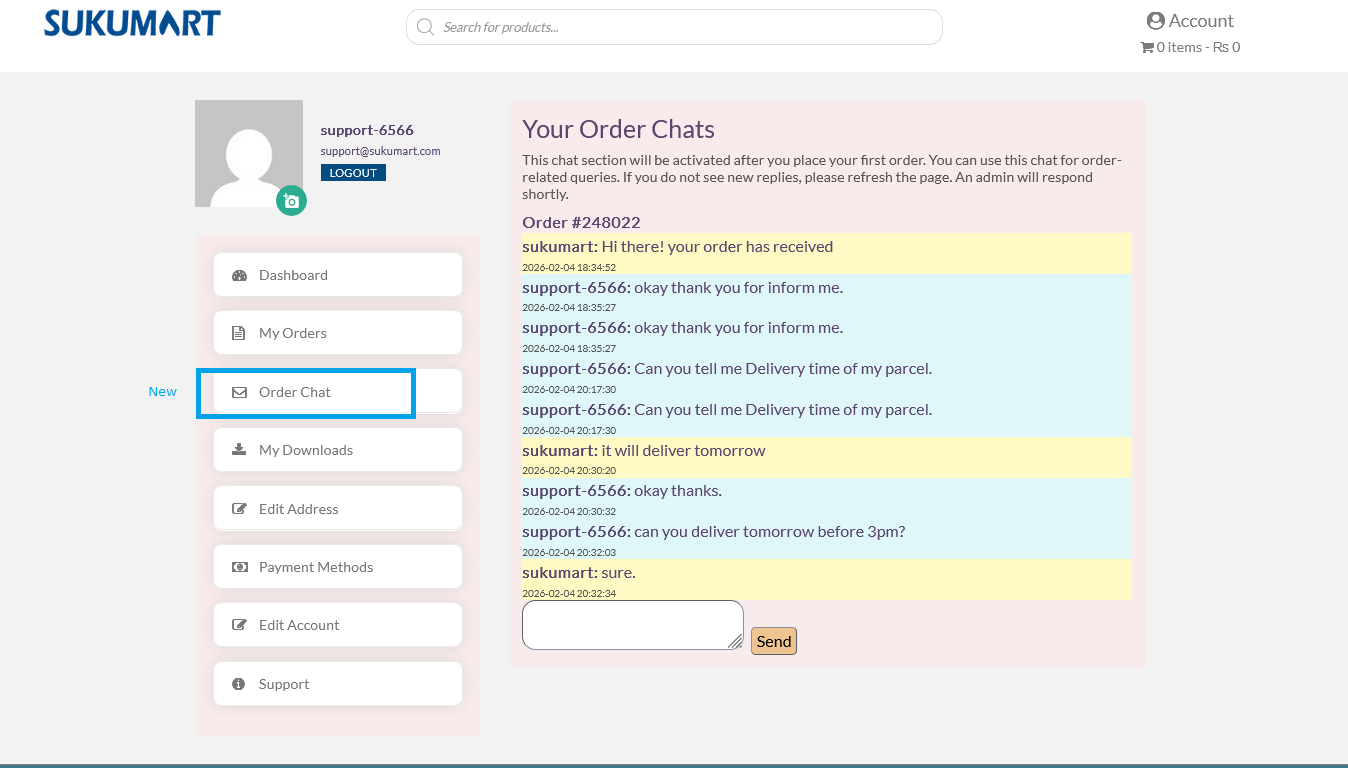The height and width of the screenshot is (768, 1348).
Task: Click the SUKUMART logo
Action: tap(132, 23)
